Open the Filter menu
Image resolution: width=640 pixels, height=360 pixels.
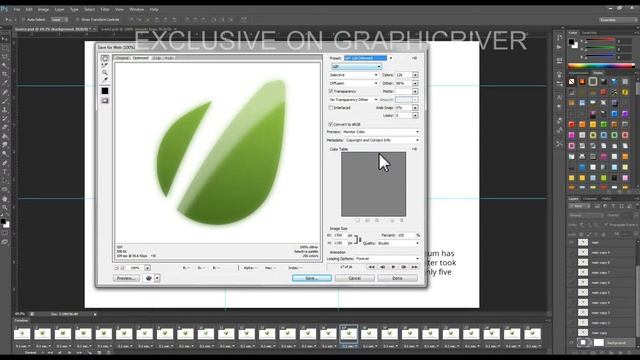[105, 9]
